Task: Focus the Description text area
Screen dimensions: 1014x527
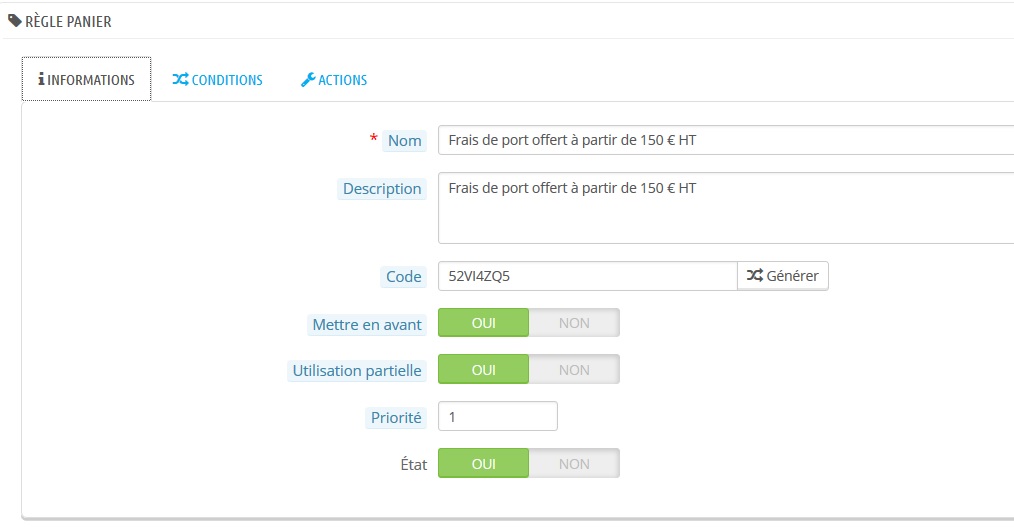Action: pyautogui.click(x=726, y=208)
